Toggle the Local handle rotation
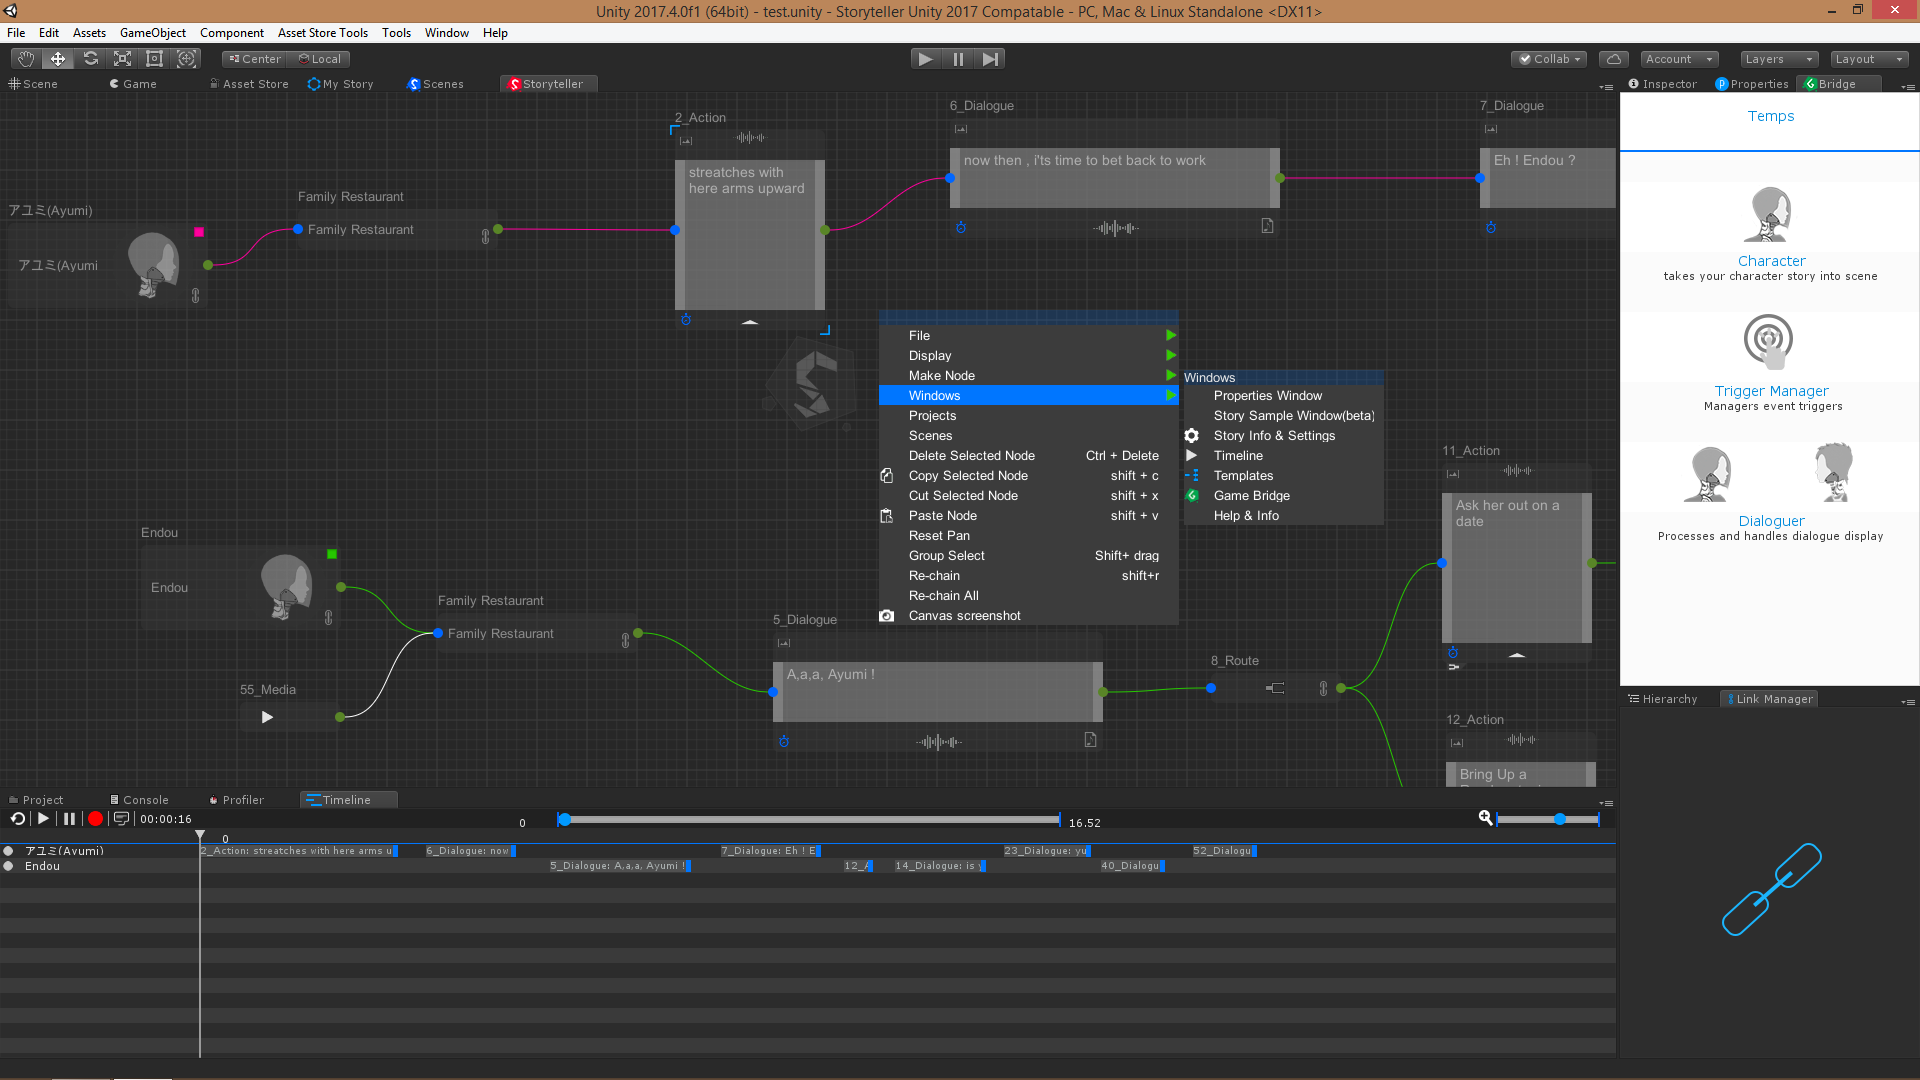The height and width of the screenshot is (1080, 1920). click(x=320, y=59)
